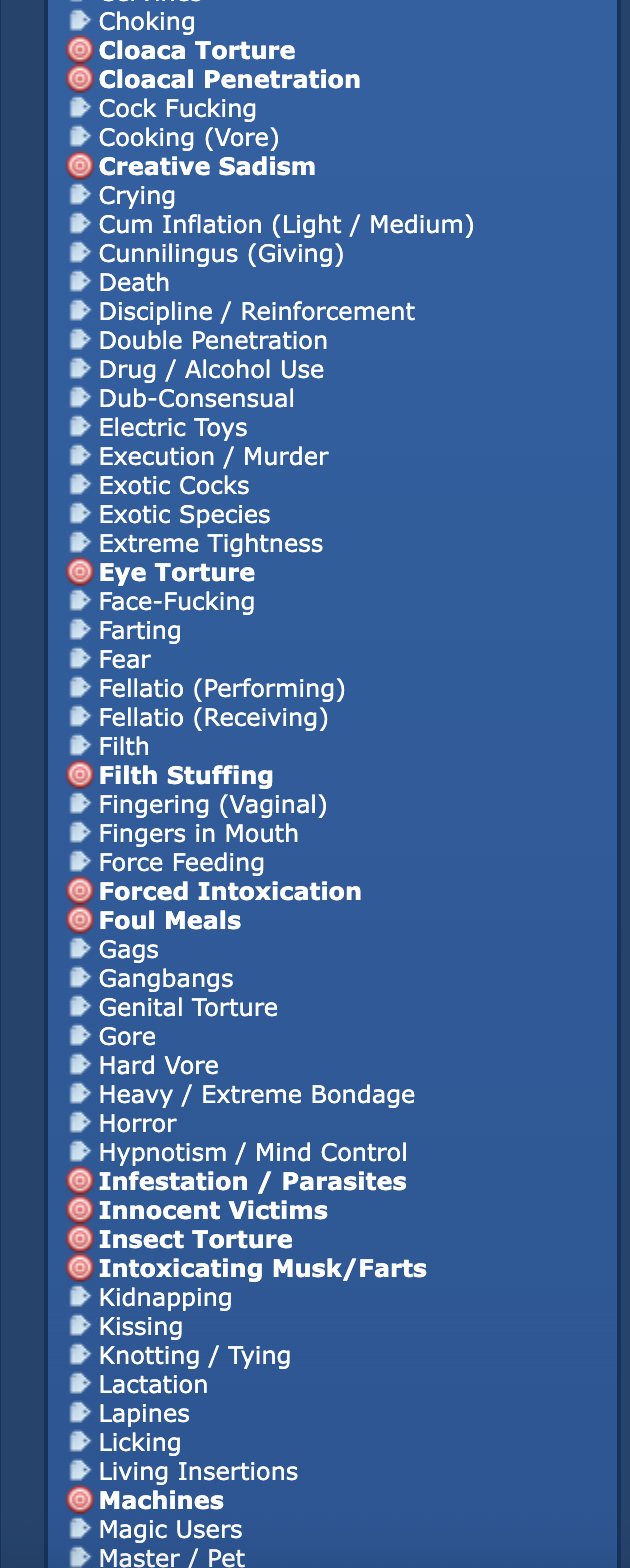Select the Knotting / Tying item

(195, 1356)
